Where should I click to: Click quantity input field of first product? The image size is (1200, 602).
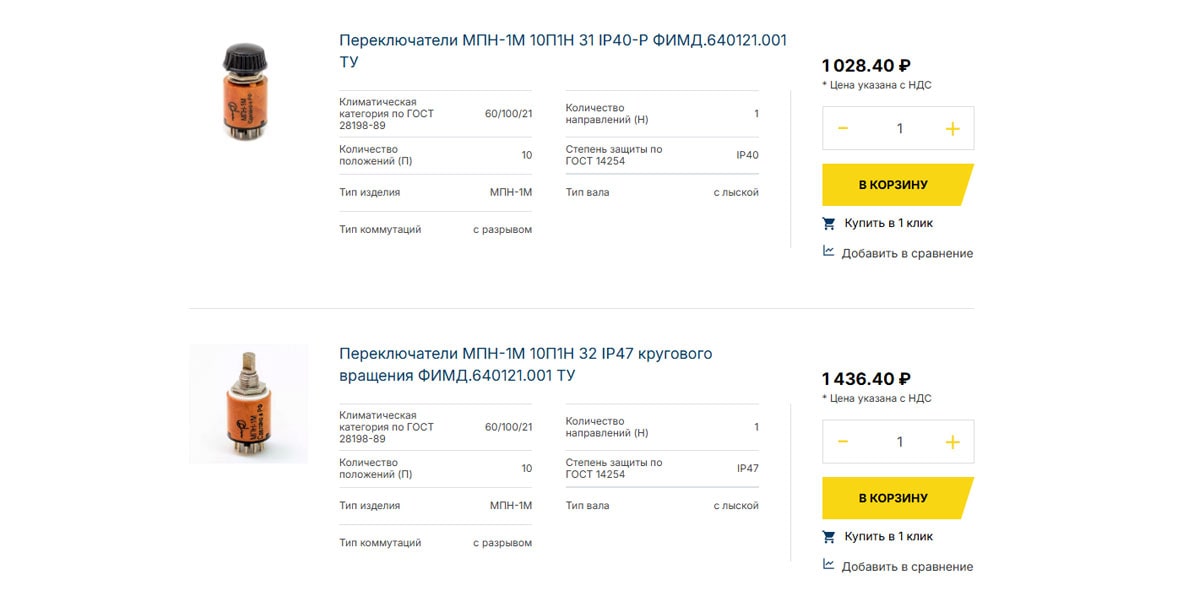pyautogui.click(x=899, y=128)
